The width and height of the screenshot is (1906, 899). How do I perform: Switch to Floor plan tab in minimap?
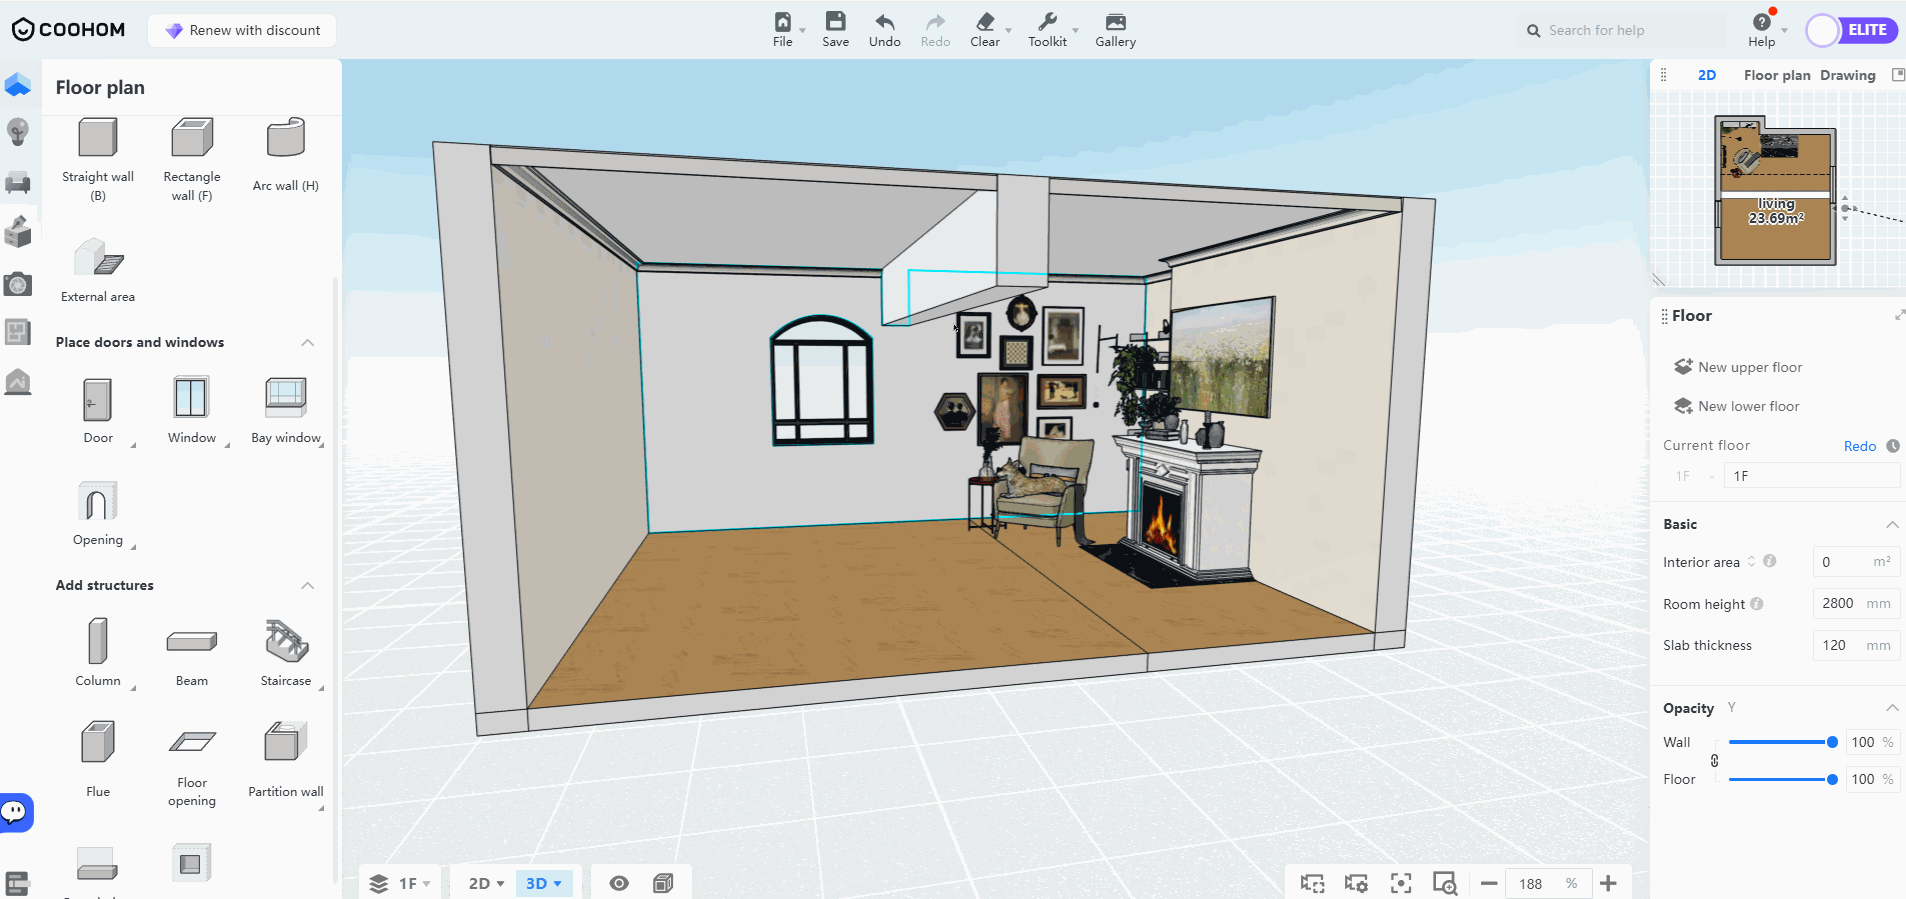coord(1776,75)
